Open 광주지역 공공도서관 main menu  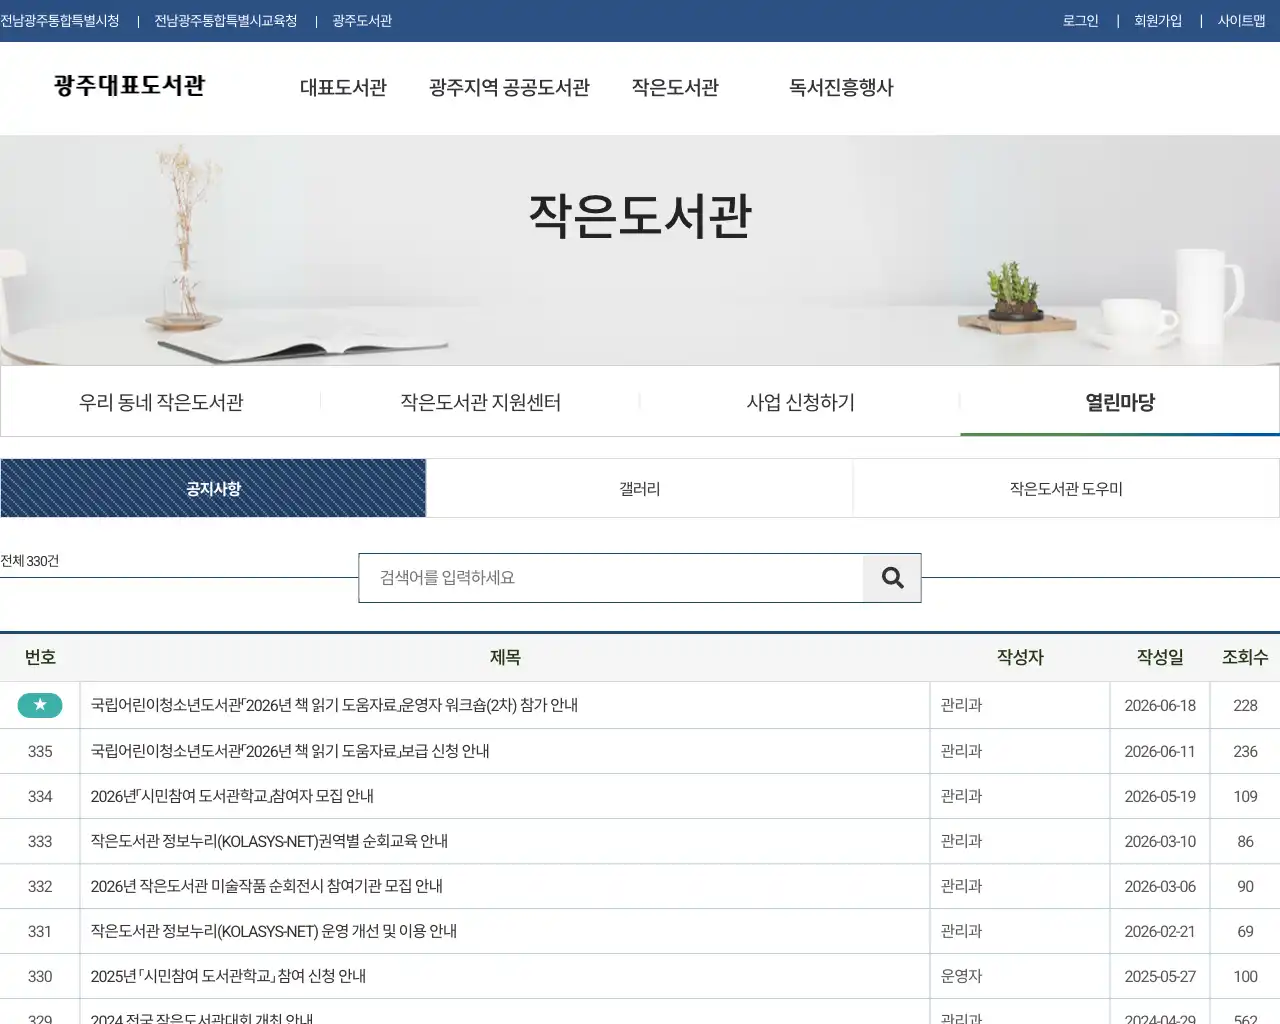[x=509, y=88]
